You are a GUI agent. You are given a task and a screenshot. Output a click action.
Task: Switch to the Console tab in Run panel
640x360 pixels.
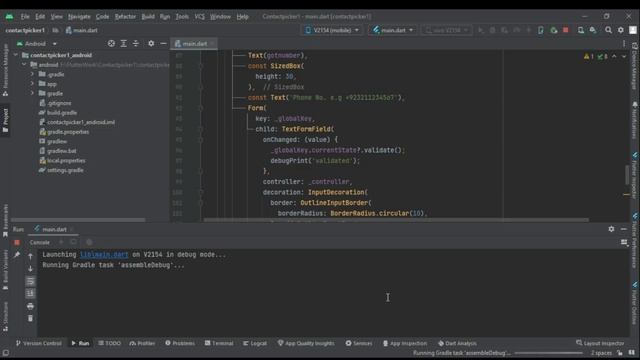point(39,242)
